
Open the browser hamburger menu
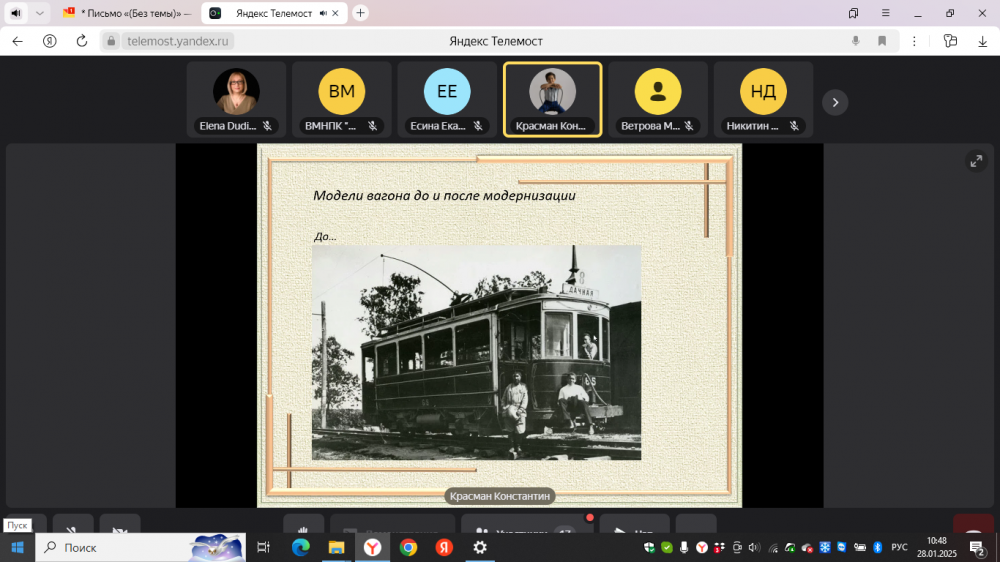pyautogui.click(x=886, y=13)
